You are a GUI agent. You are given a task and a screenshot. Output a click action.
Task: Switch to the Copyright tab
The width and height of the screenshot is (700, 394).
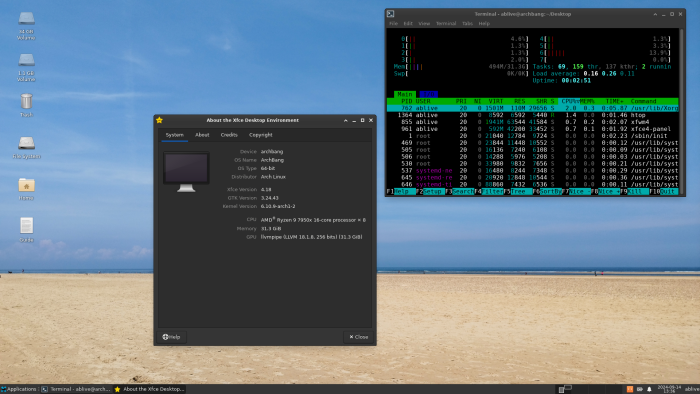point(261,135)
